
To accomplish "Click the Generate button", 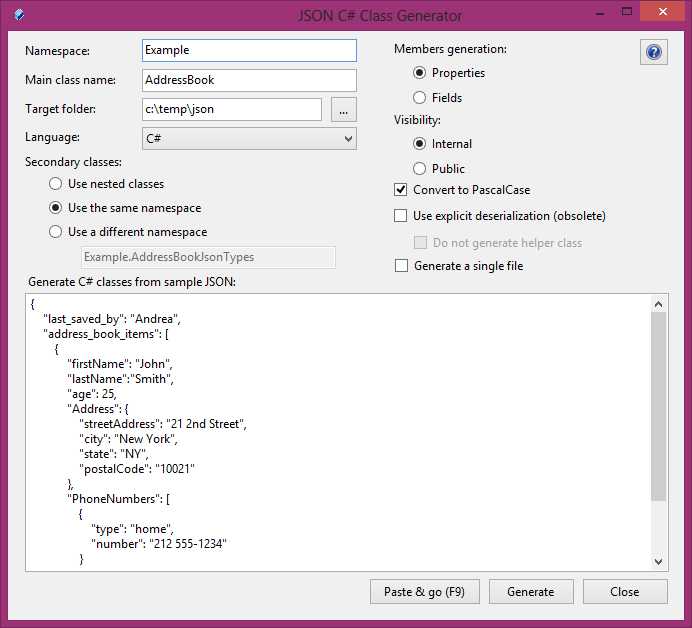I will [x=531, y=592].
